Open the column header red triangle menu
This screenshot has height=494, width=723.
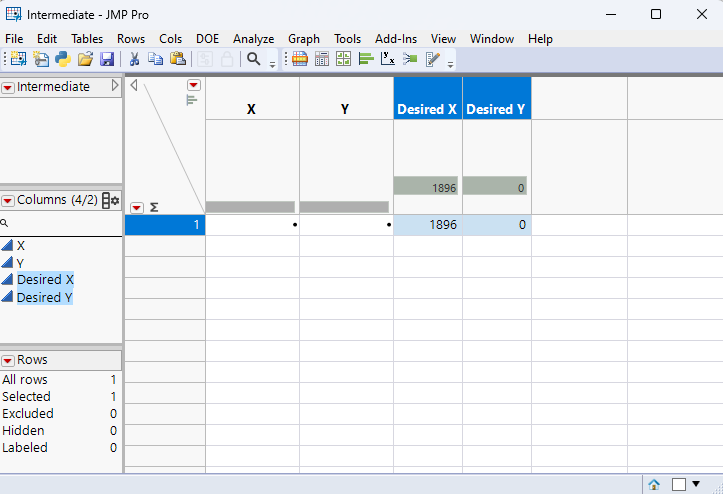(194, 85)
